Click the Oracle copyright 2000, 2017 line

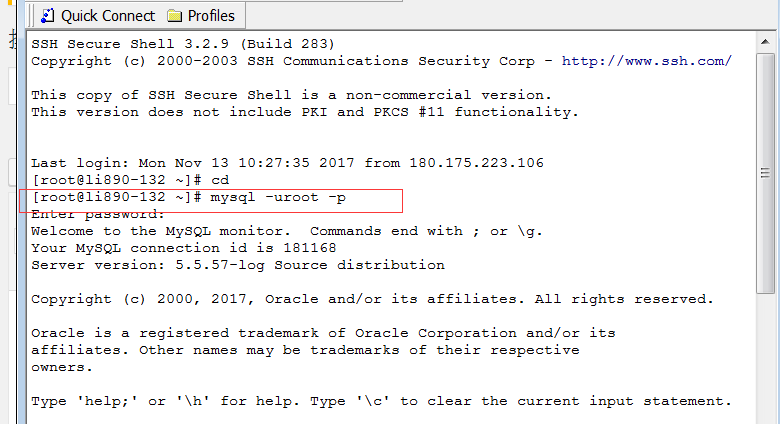tap(372, 299)
